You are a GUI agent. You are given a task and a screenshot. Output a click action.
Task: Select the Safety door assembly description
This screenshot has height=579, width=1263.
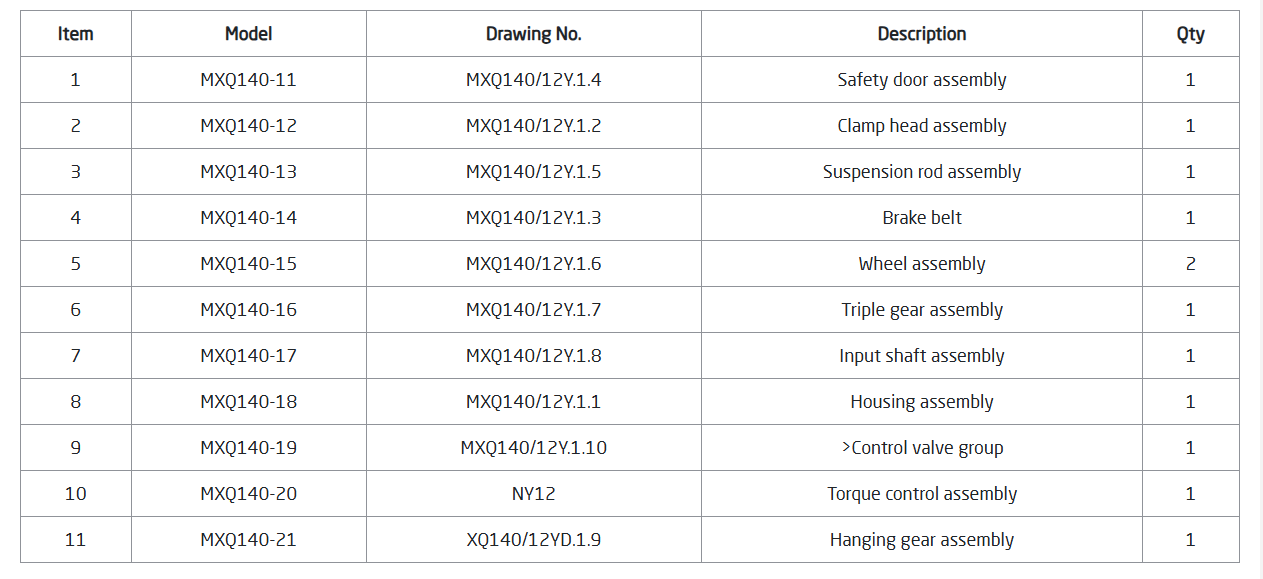(x=921, y=80)
